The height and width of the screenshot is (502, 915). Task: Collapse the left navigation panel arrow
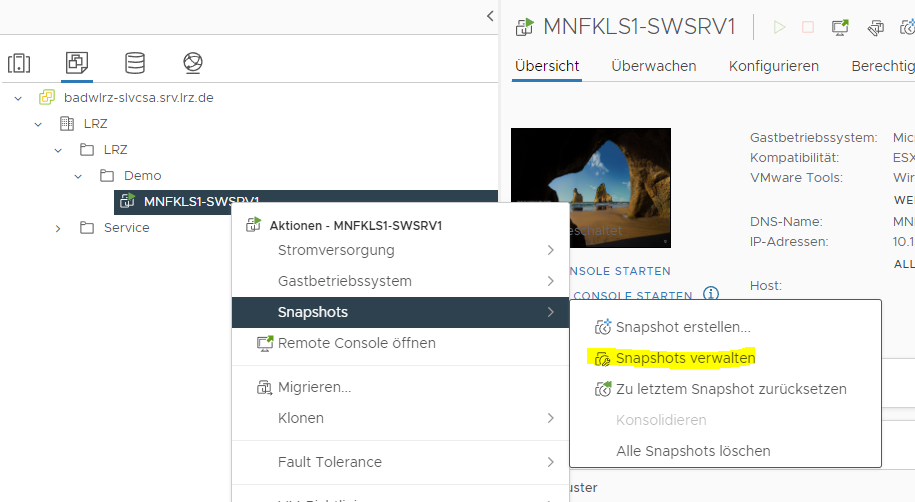(490, 15)
